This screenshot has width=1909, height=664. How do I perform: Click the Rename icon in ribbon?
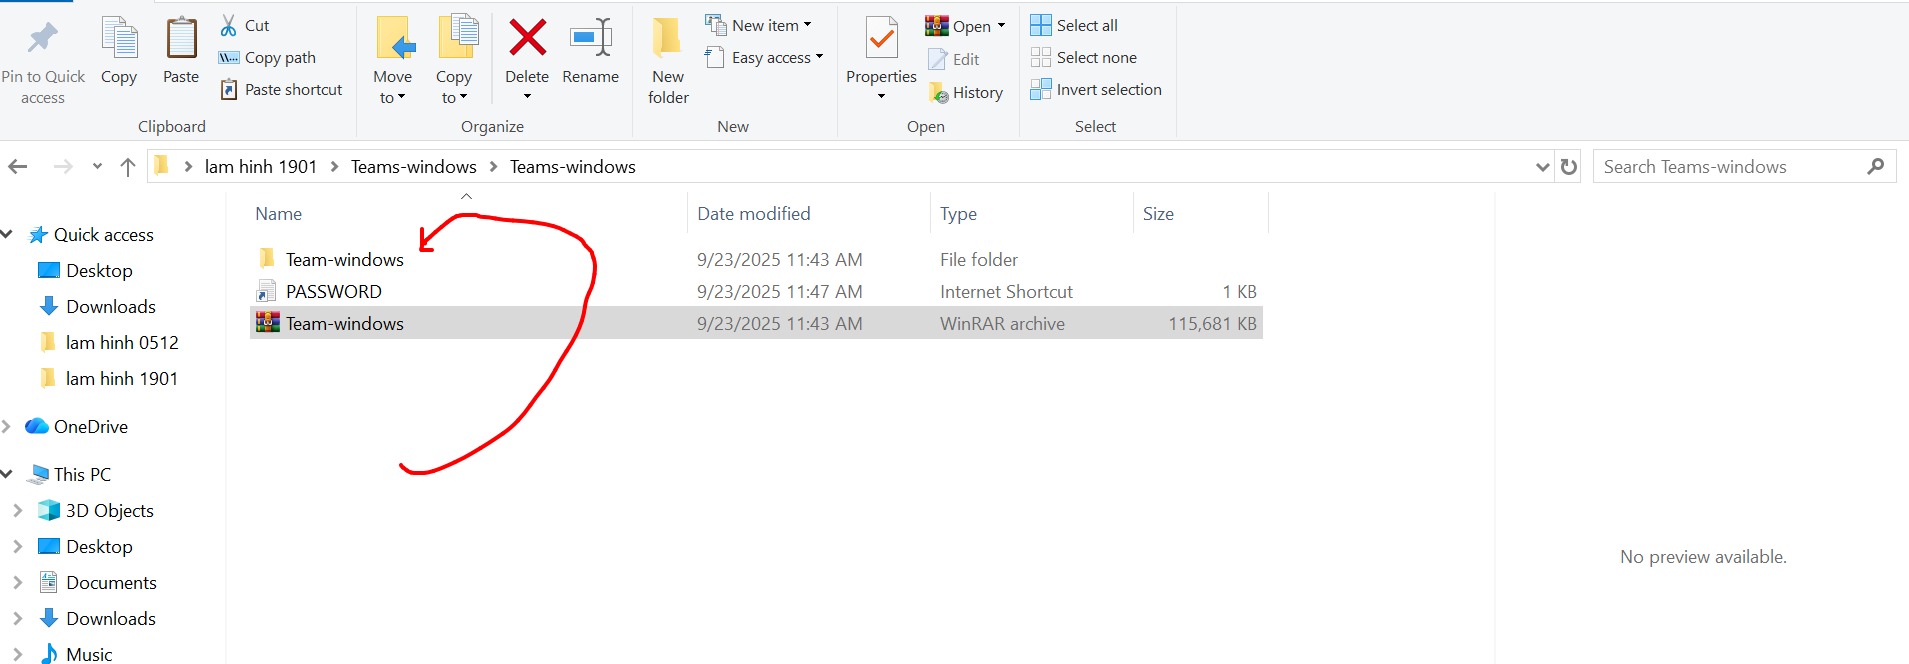590,39
